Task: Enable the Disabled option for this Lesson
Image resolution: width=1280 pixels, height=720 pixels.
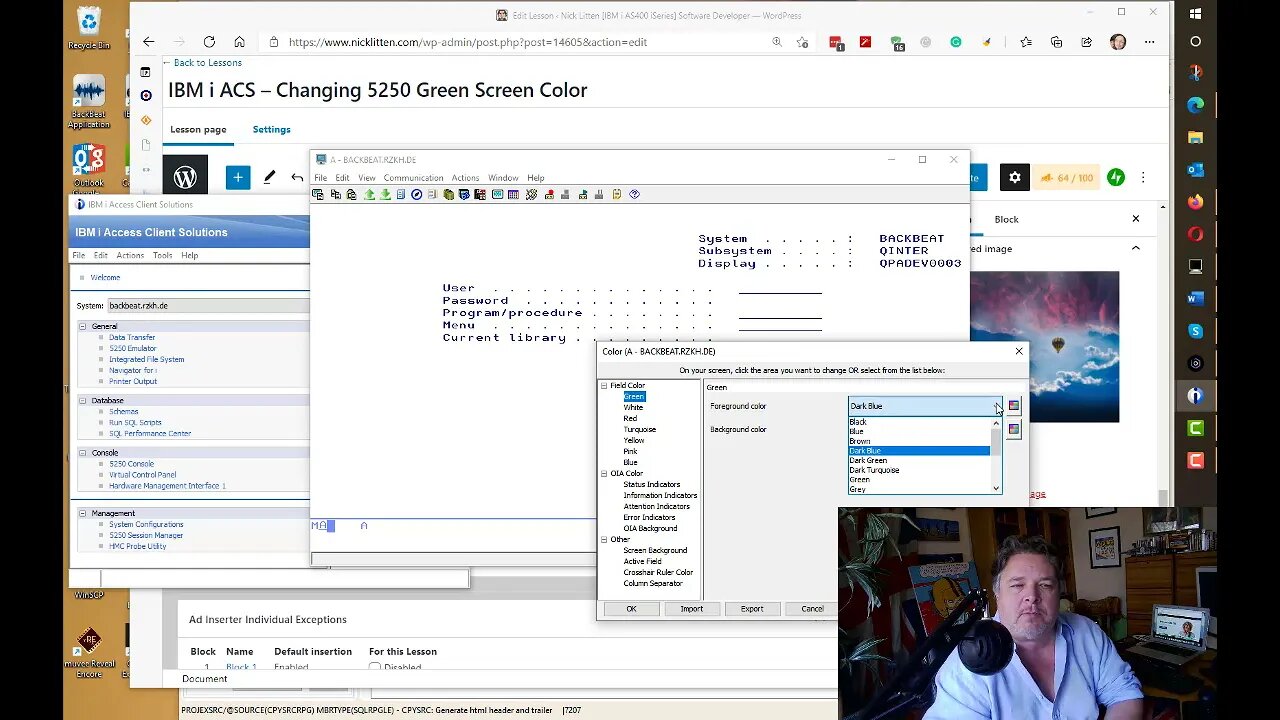Action: pyautogui.click(x=374, y=666)
